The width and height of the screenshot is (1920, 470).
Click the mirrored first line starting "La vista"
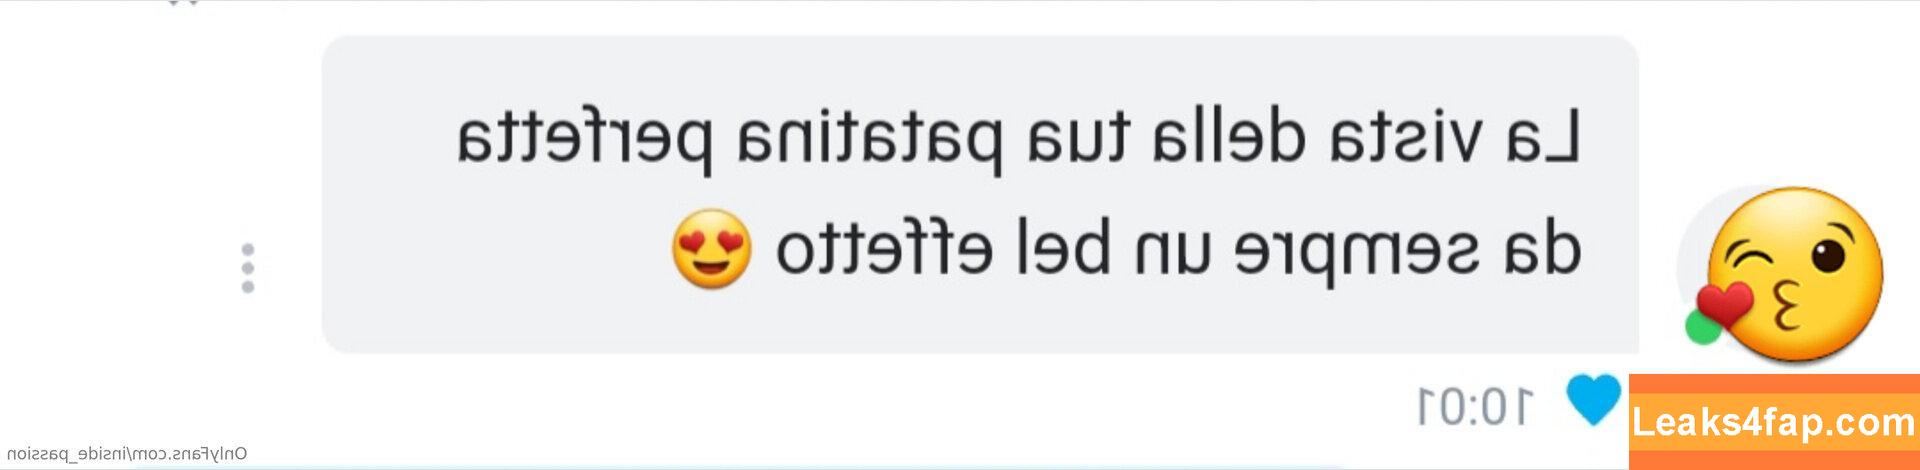(1018, 139)
